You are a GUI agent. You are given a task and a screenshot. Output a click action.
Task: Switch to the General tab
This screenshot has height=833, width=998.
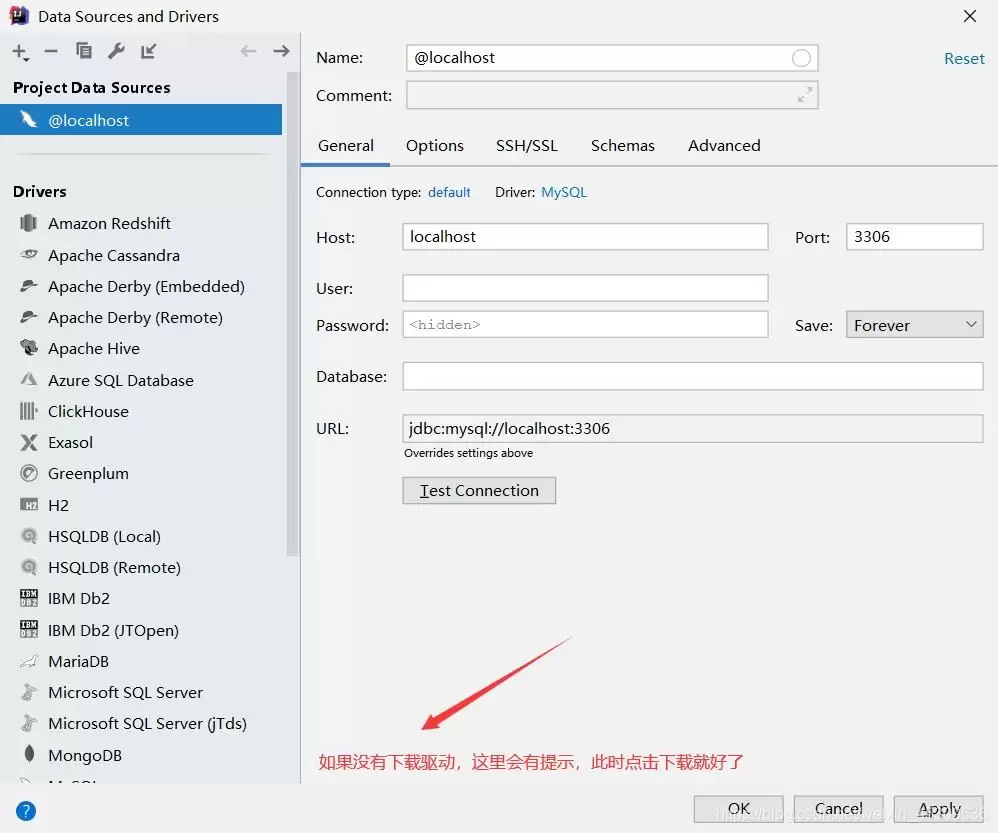point(346,146)
